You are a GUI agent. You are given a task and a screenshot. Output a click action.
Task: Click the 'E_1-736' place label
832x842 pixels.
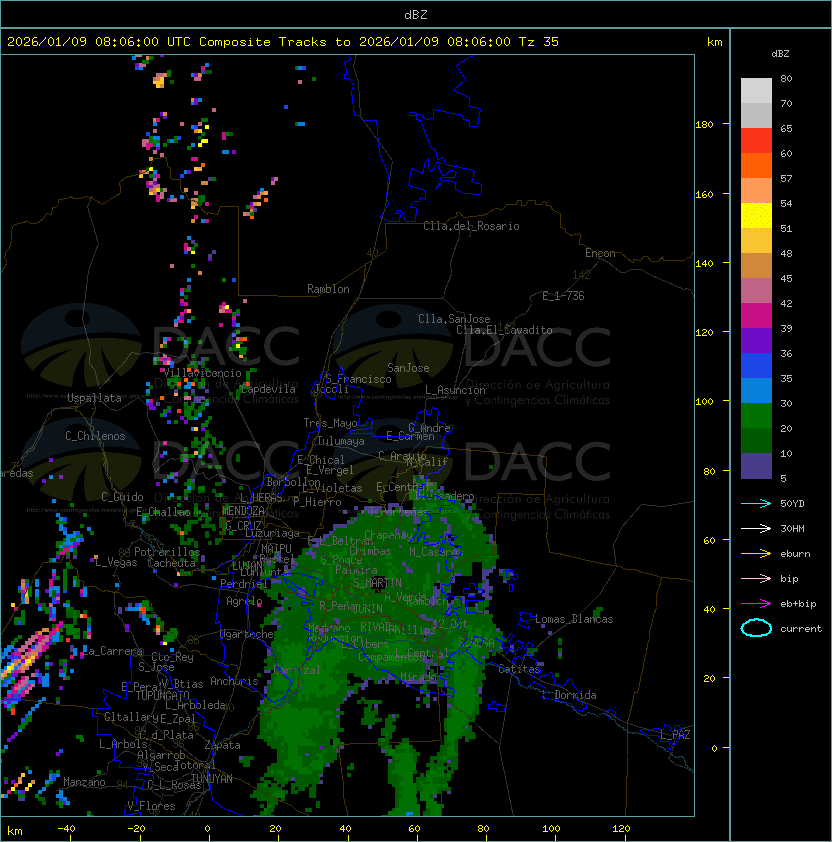click(x=563, y=296)
